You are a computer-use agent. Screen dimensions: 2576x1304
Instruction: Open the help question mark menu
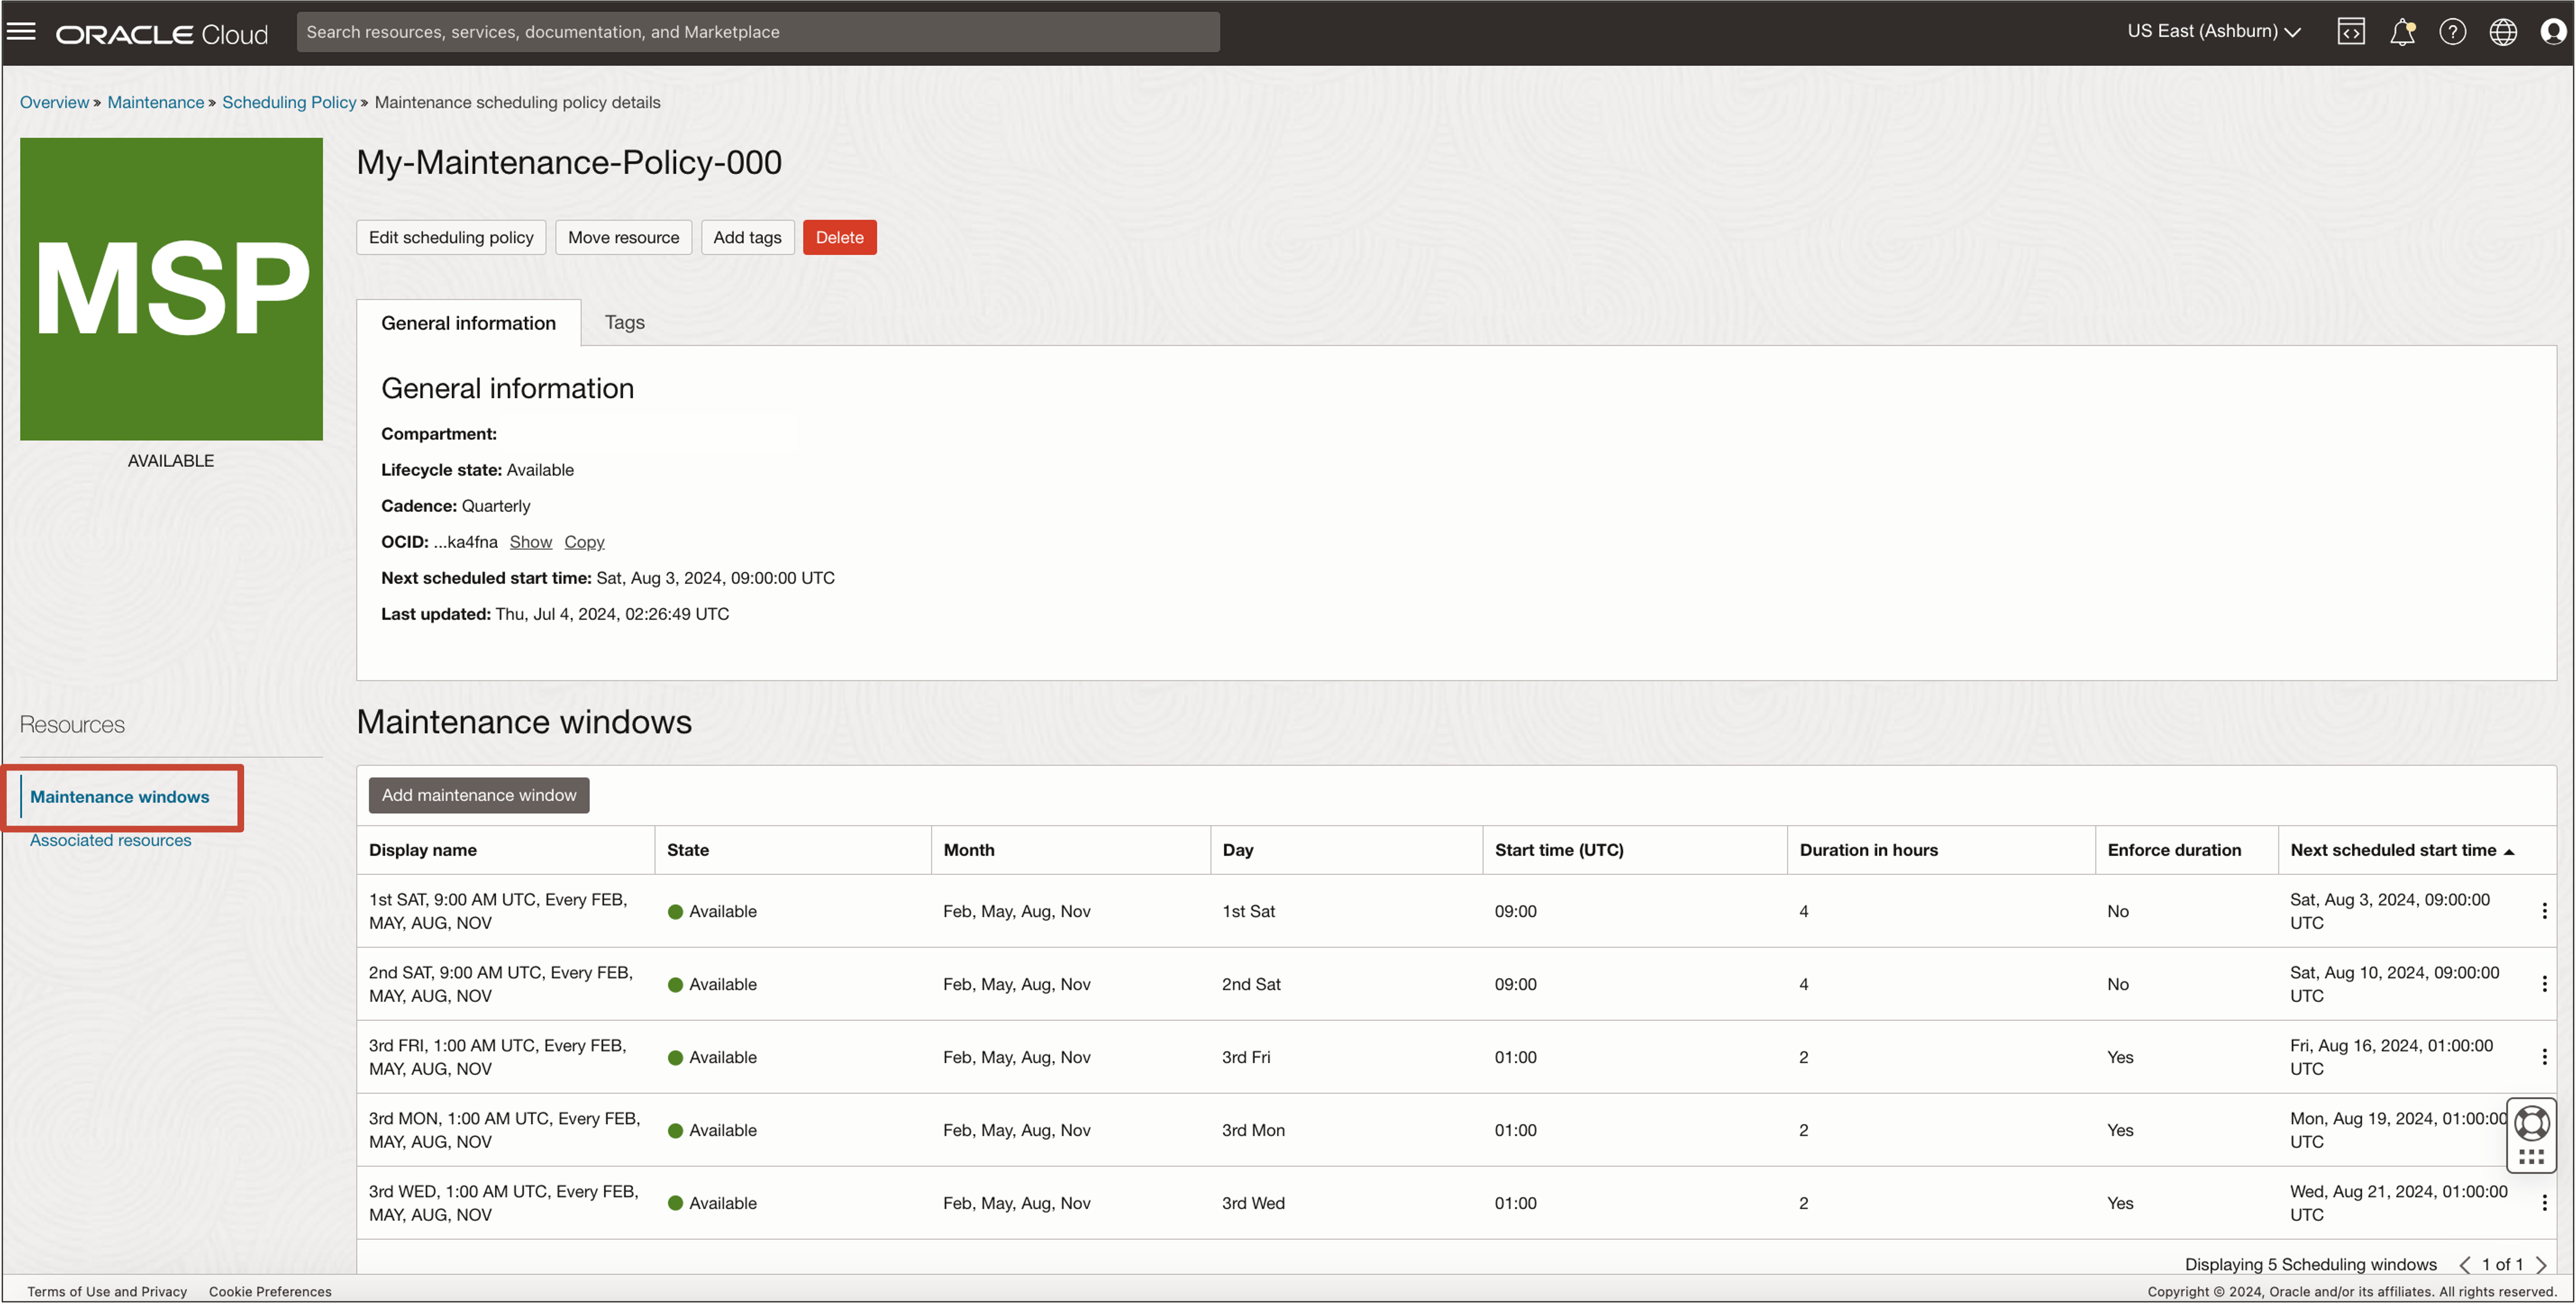[2452, 32]
